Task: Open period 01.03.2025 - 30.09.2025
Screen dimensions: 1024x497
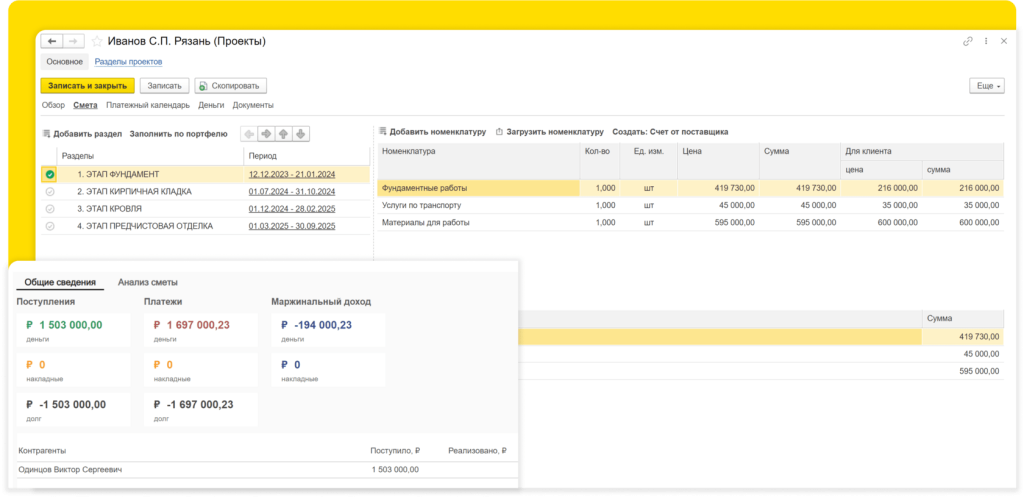Action: click(x=292, y=227)
